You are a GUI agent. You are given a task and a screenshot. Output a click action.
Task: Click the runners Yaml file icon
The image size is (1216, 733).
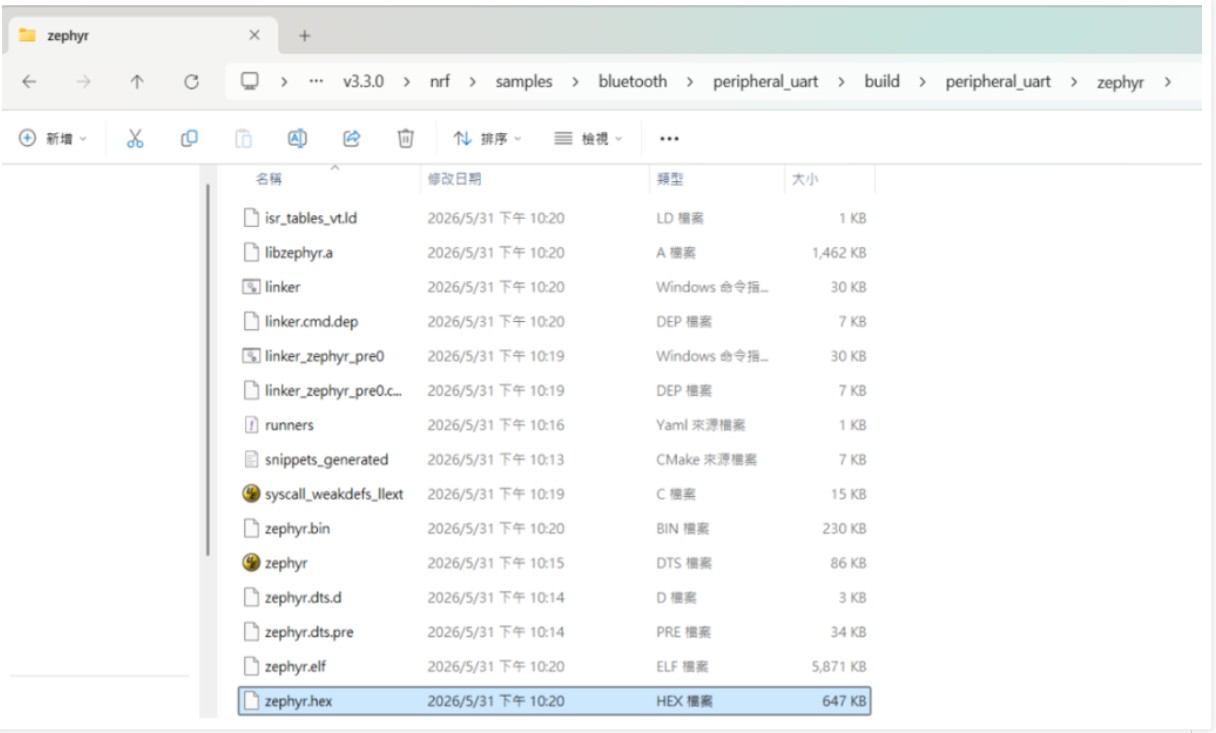click(251, 425)
